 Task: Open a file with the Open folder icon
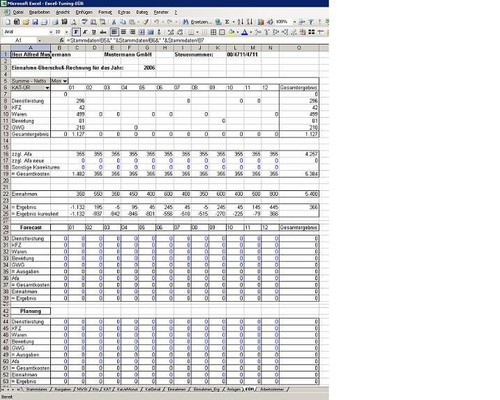pyautogui.click(x=26, y=22)
